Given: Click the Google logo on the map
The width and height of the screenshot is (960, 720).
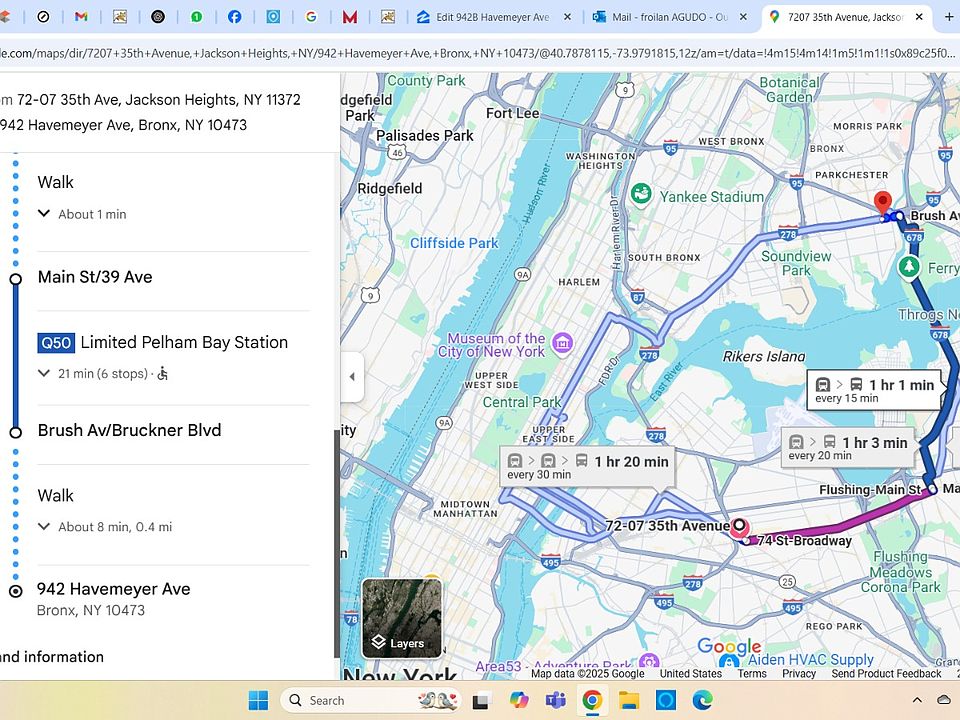Looking at the screenshot, I should 729,647.
